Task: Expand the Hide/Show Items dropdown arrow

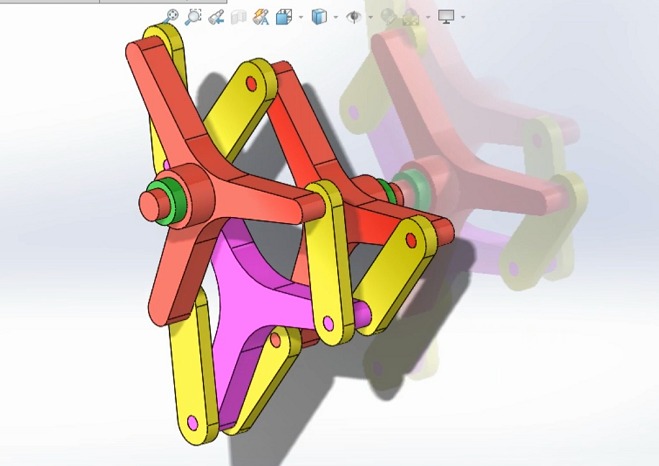Action: 370,17
